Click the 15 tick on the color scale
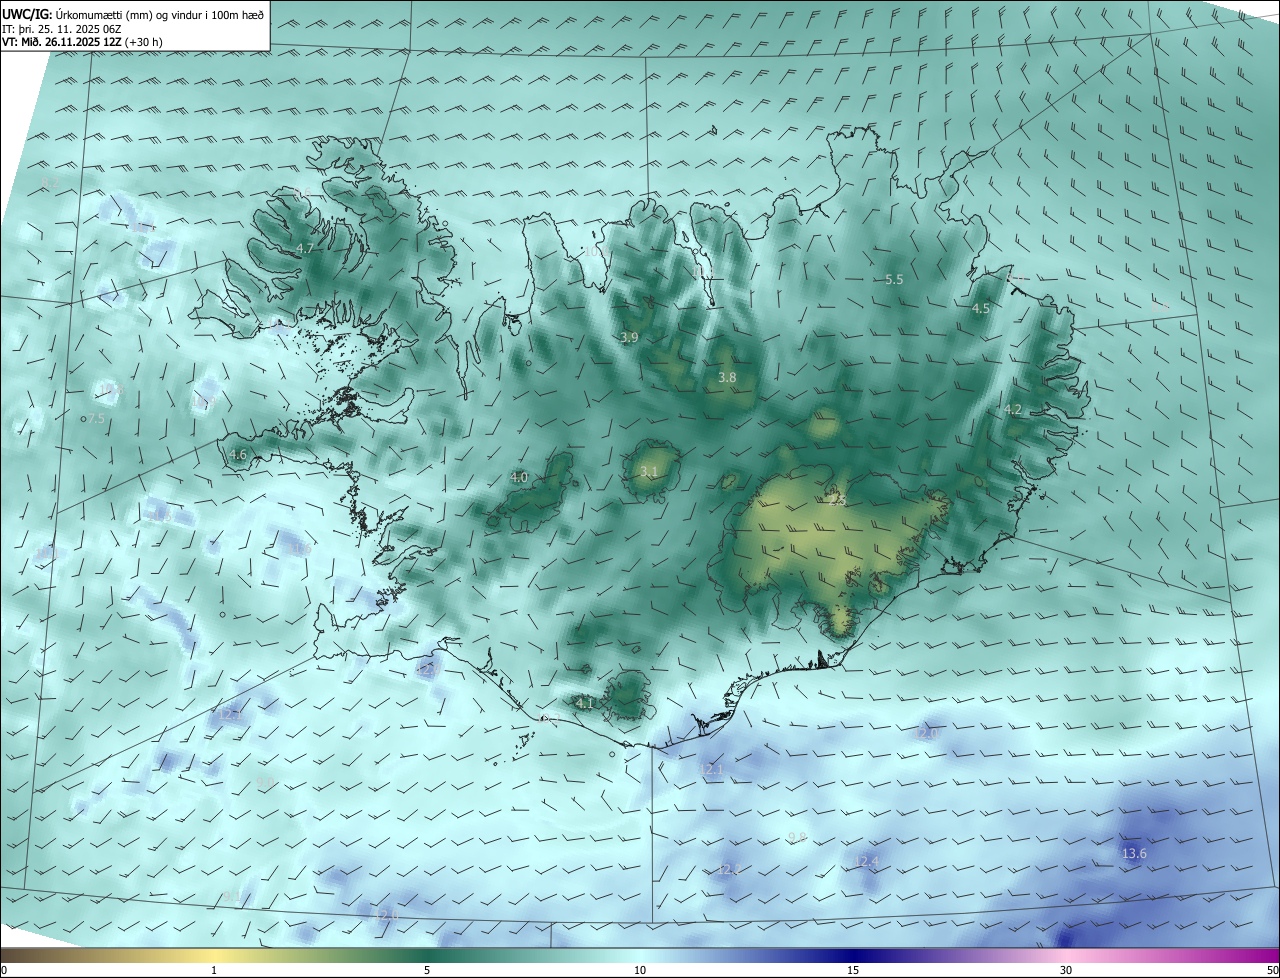The image size is (1280, 978). 853,970
